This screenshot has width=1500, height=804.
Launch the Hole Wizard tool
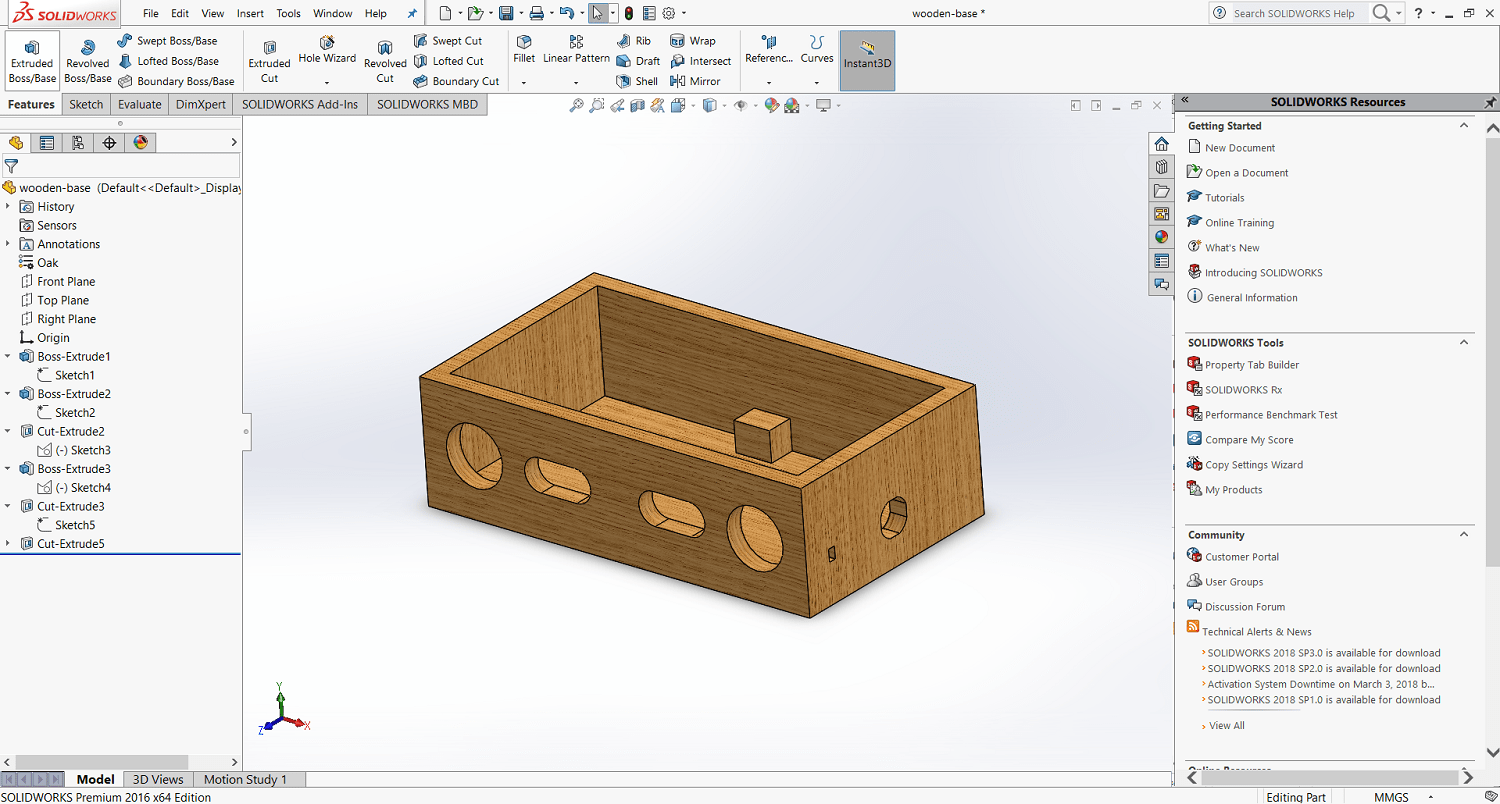327,50
